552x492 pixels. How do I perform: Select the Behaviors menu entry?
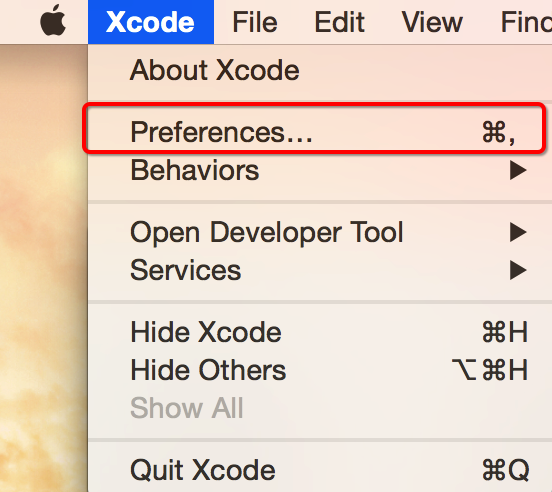(194, 170)
